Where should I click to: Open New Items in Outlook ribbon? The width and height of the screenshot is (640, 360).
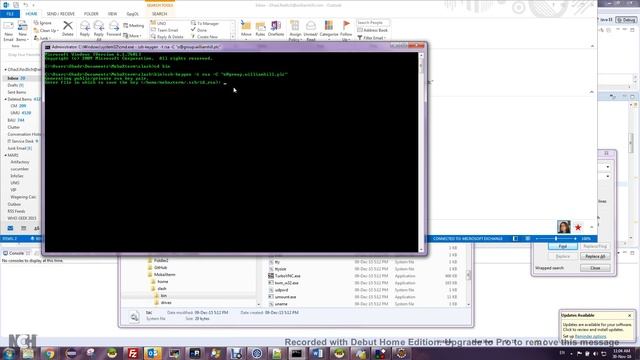click(22, 30)
